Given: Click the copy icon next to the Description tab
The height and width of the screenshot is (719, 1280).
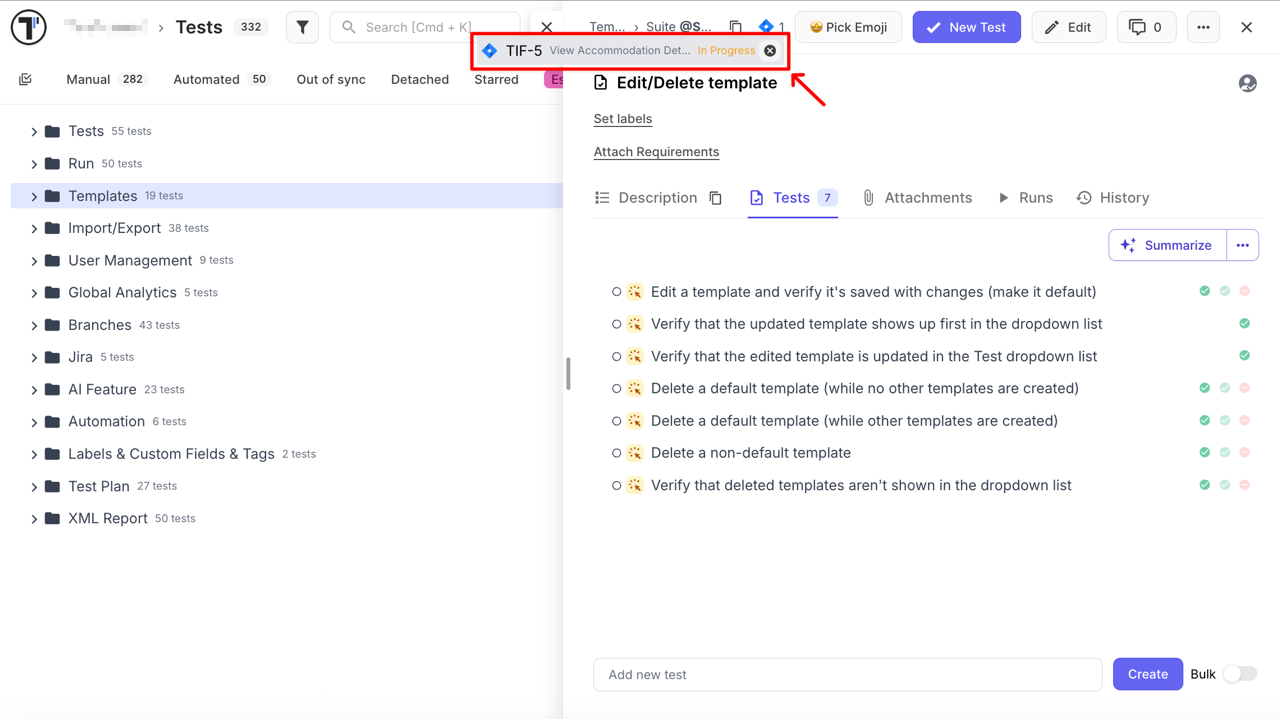Looking at the screenshot, I should pyautogui.click(x=716, y=198).
